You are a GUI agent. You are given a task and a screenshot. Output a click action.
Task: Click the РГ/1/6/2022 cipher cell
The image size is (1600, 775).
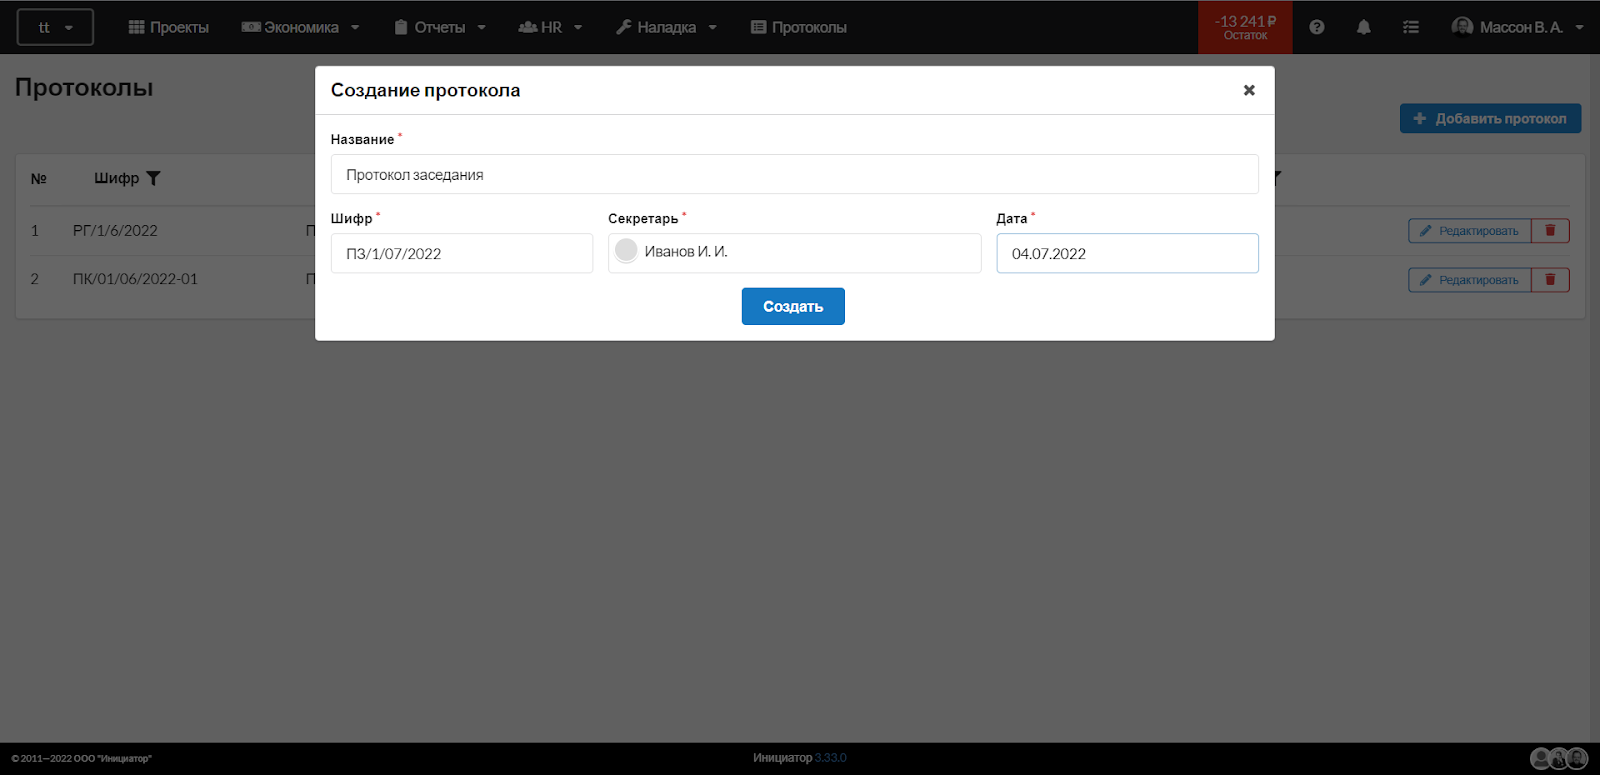[115, 230]
